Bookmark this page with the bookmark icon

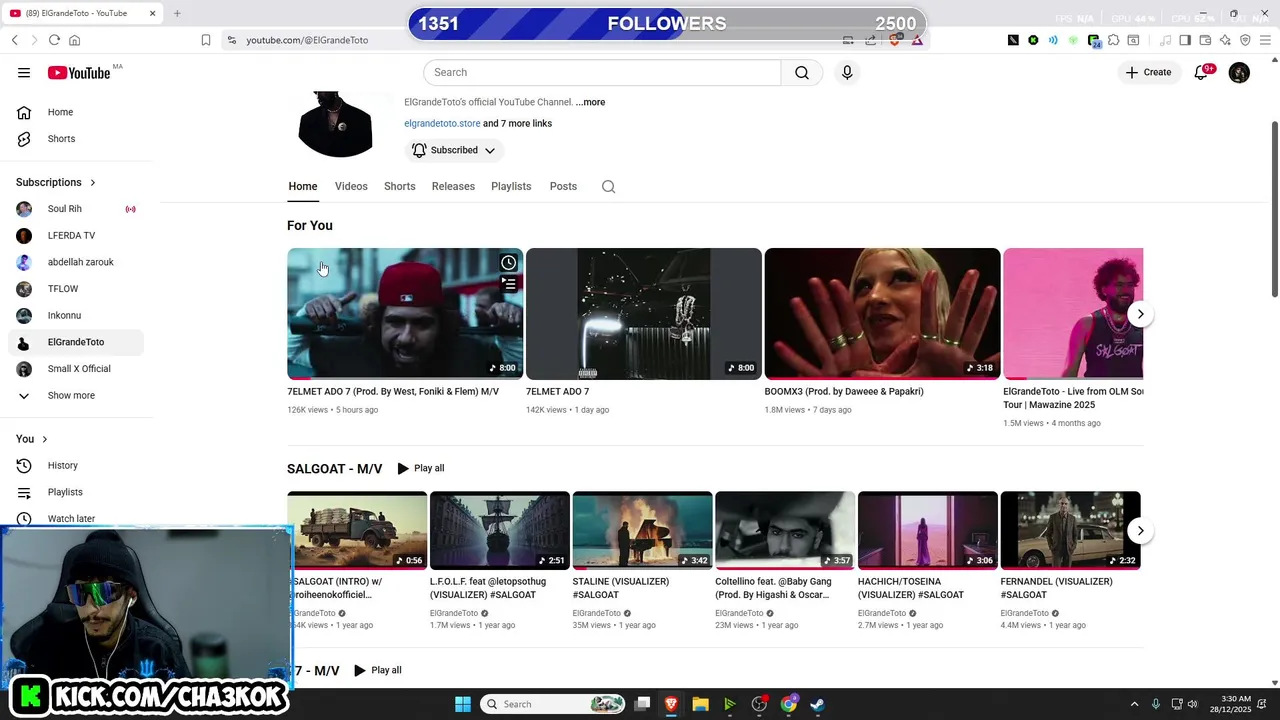(x=206, y=40)
